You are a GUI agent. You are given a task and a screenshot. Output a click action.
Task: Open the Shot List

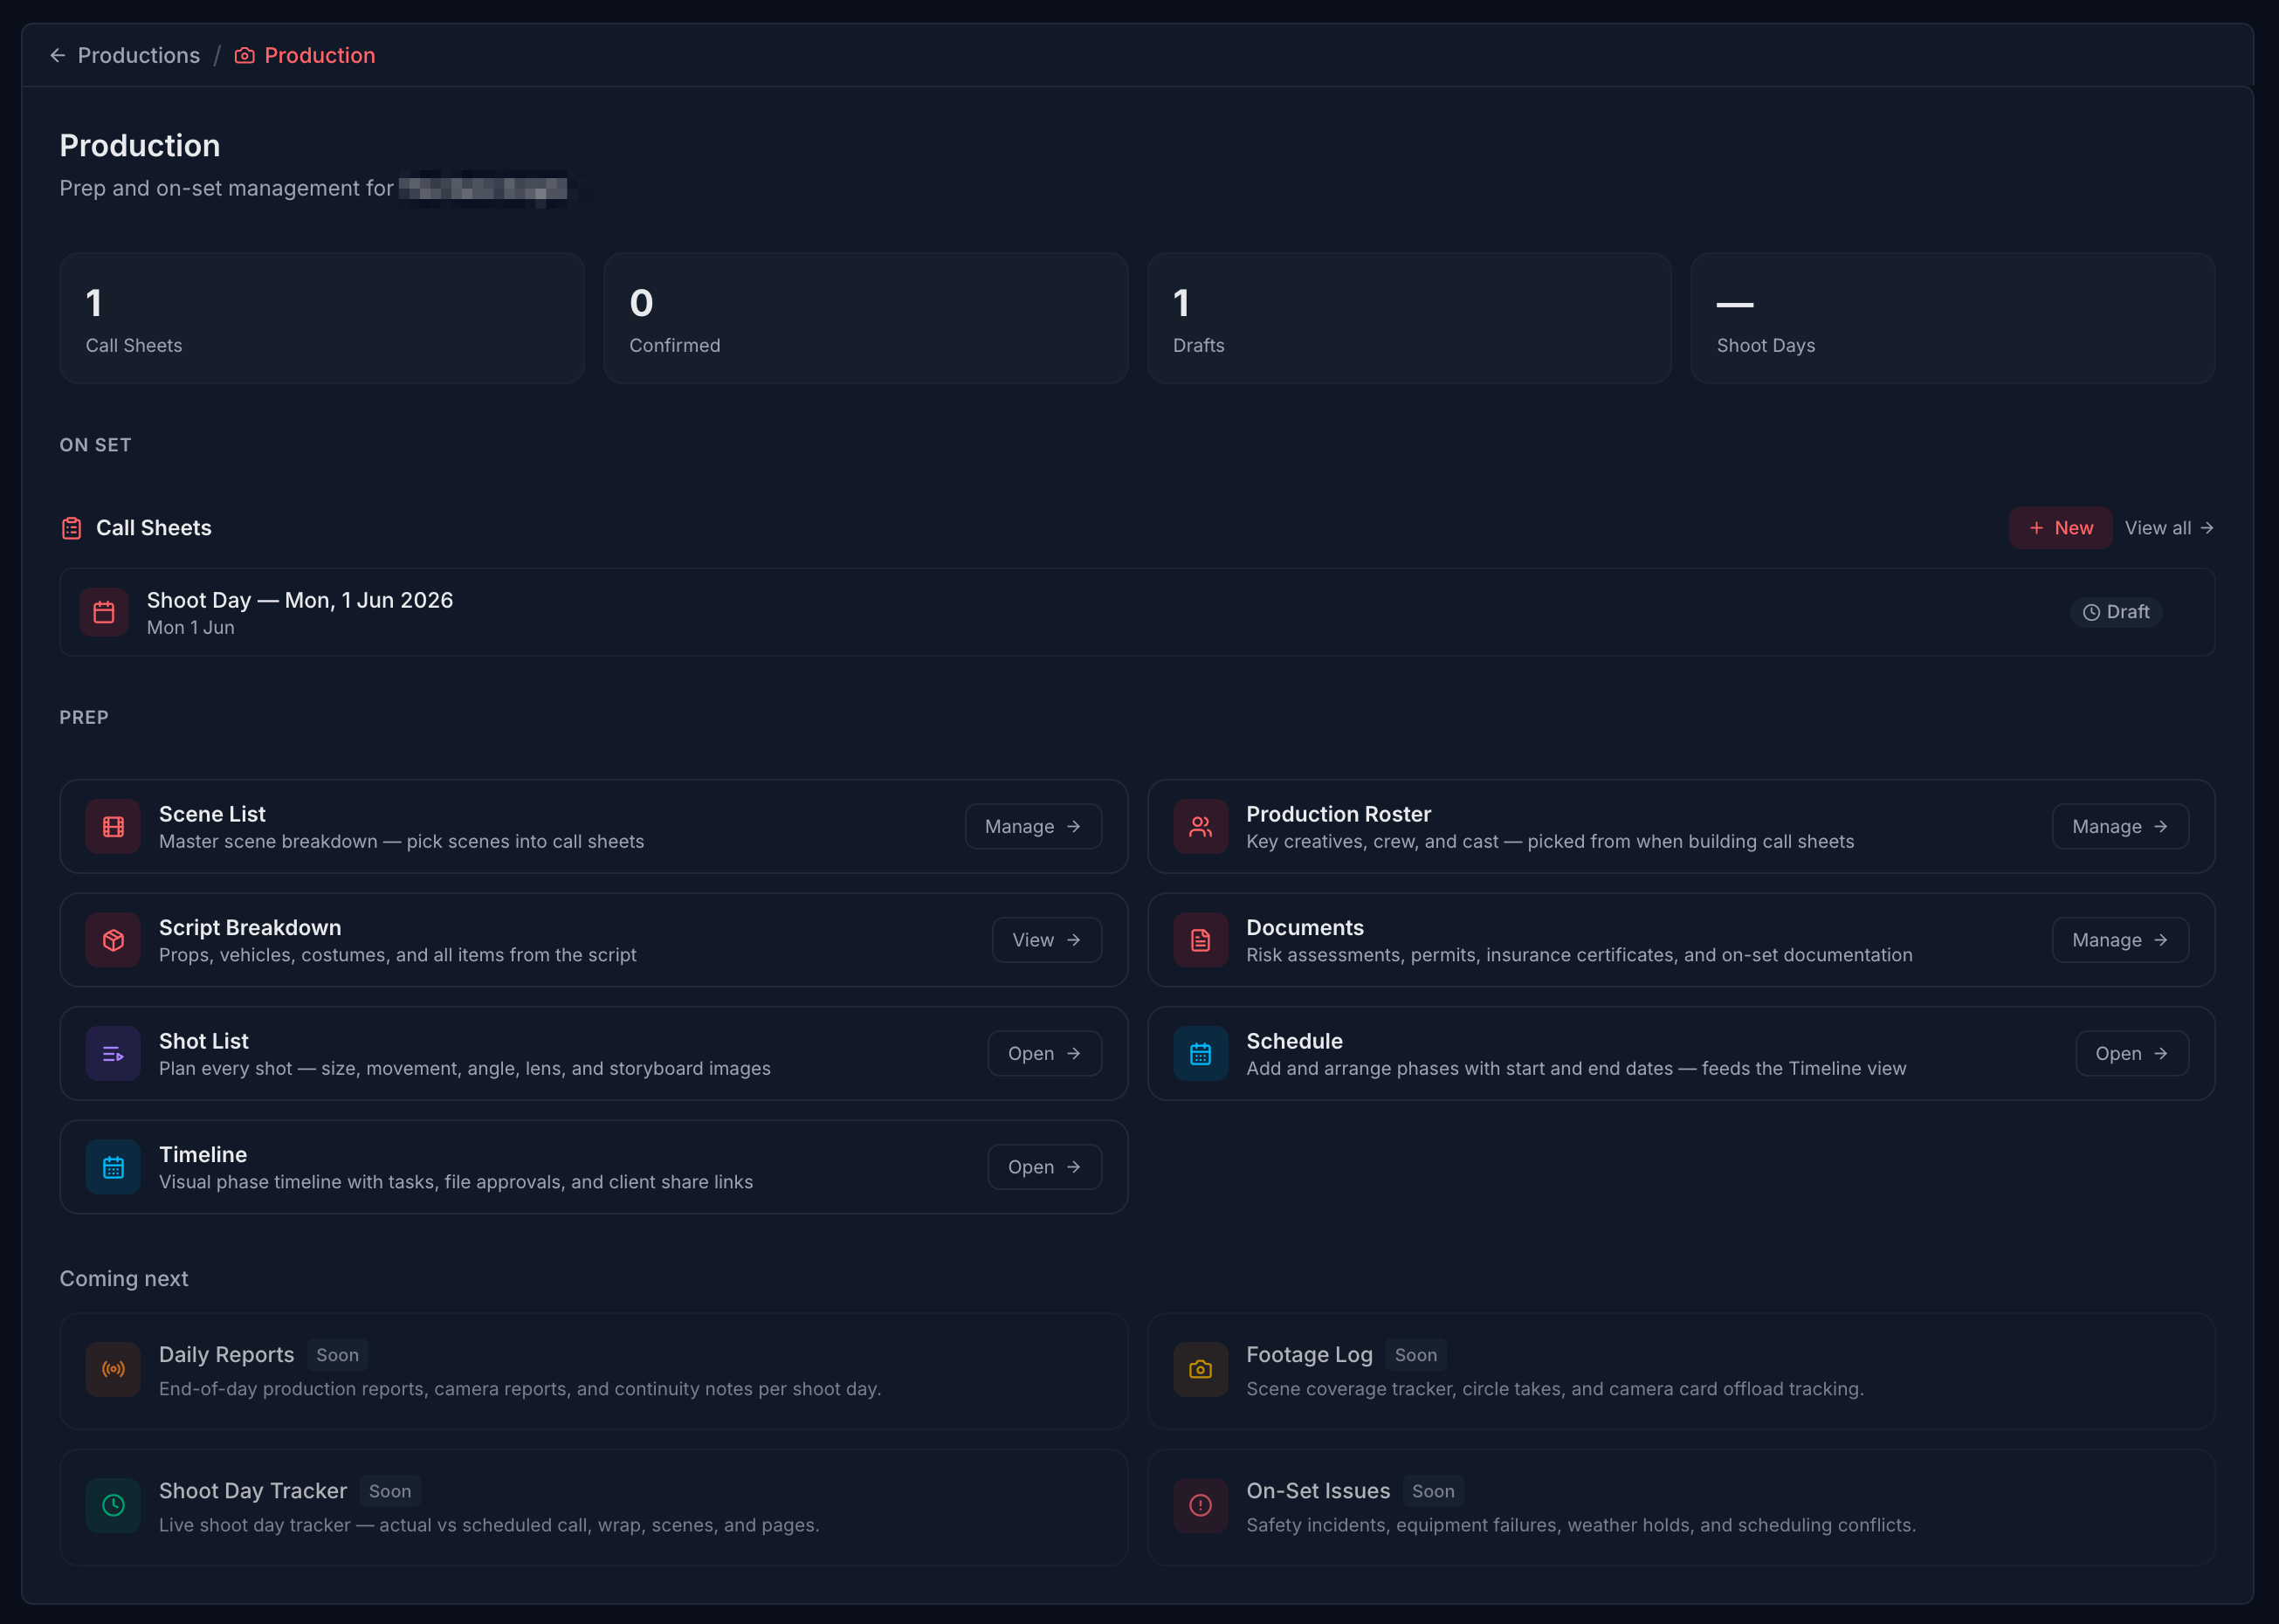1045,1053
